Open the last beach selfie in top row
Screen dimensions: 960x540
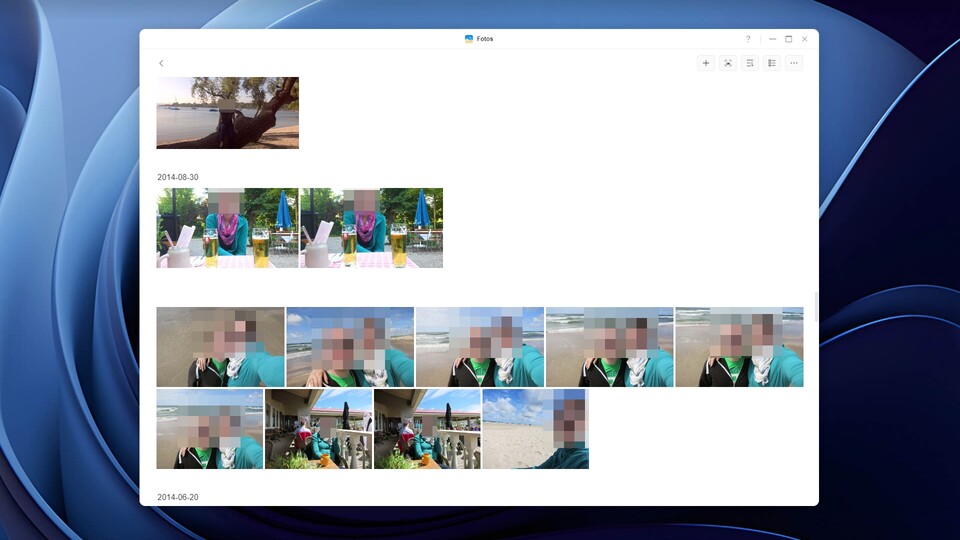coord(739,347)
